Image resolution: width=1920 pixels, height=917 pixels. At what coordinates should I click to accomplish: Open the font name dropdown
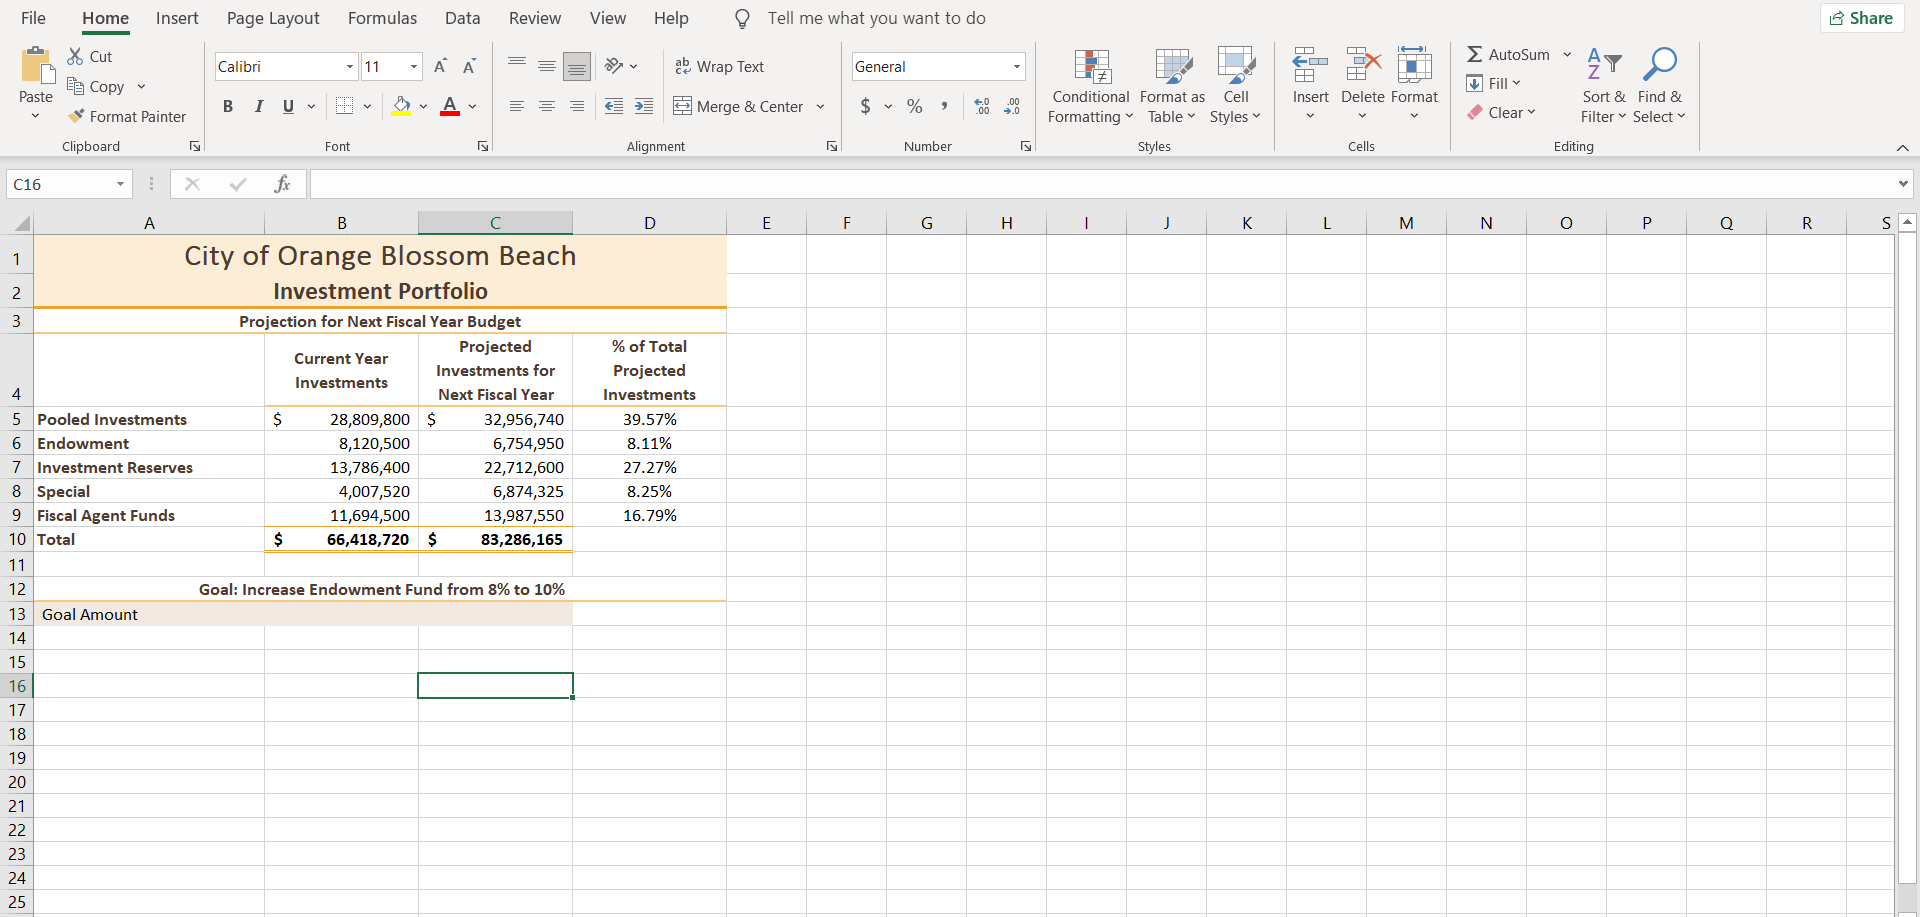click(x=349, y=67)
